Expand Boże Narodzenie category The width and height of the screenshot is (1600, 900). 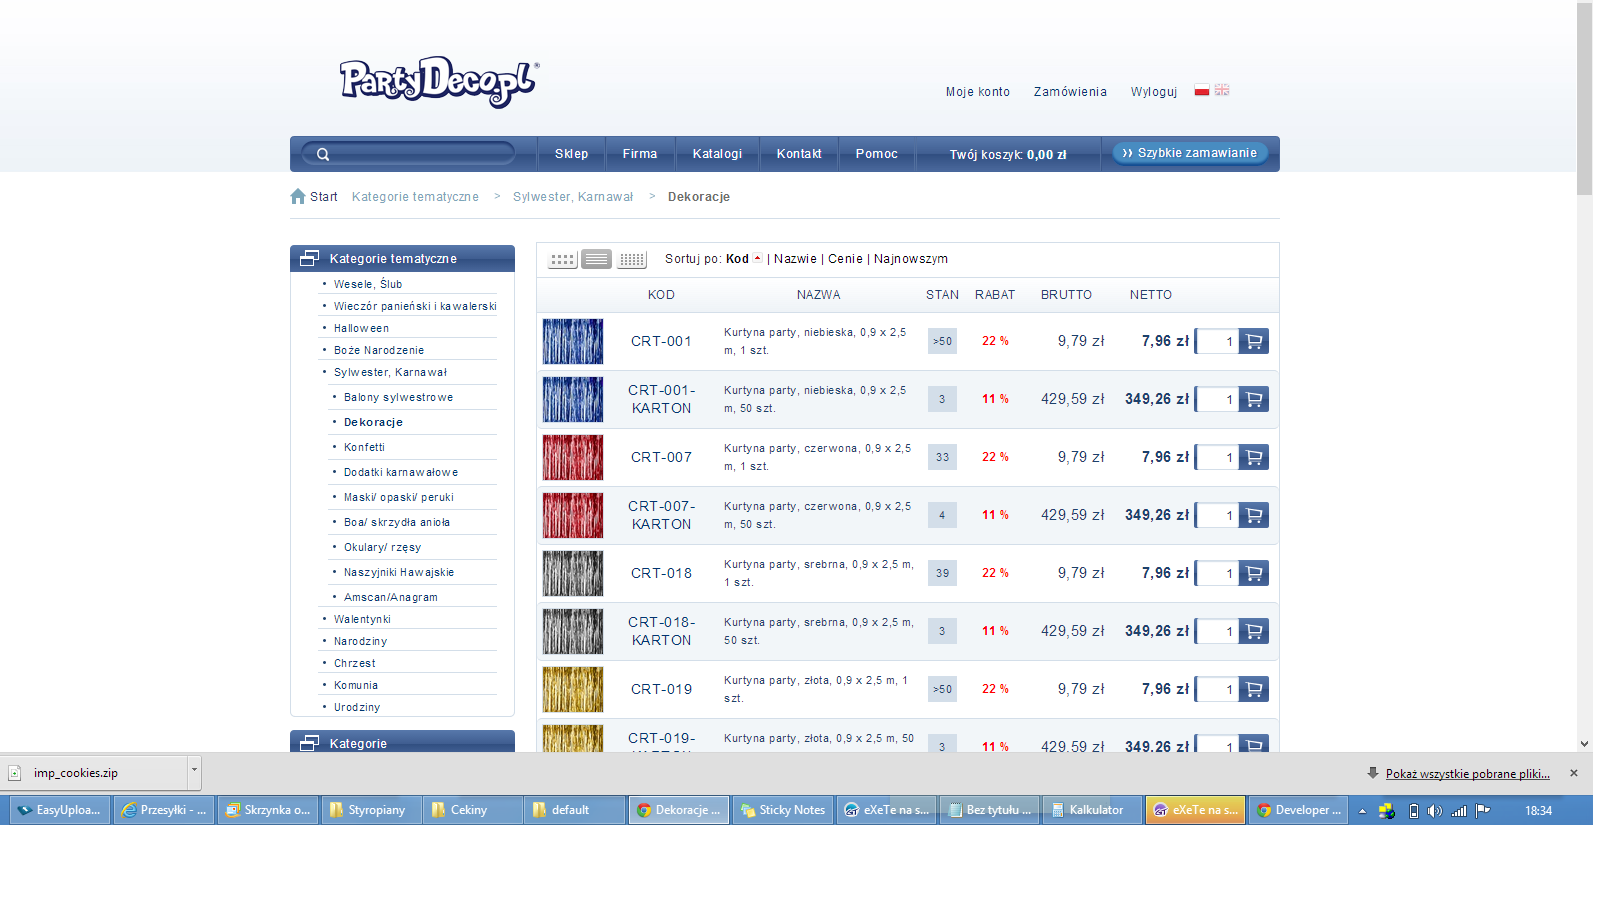tap(379, 350)
